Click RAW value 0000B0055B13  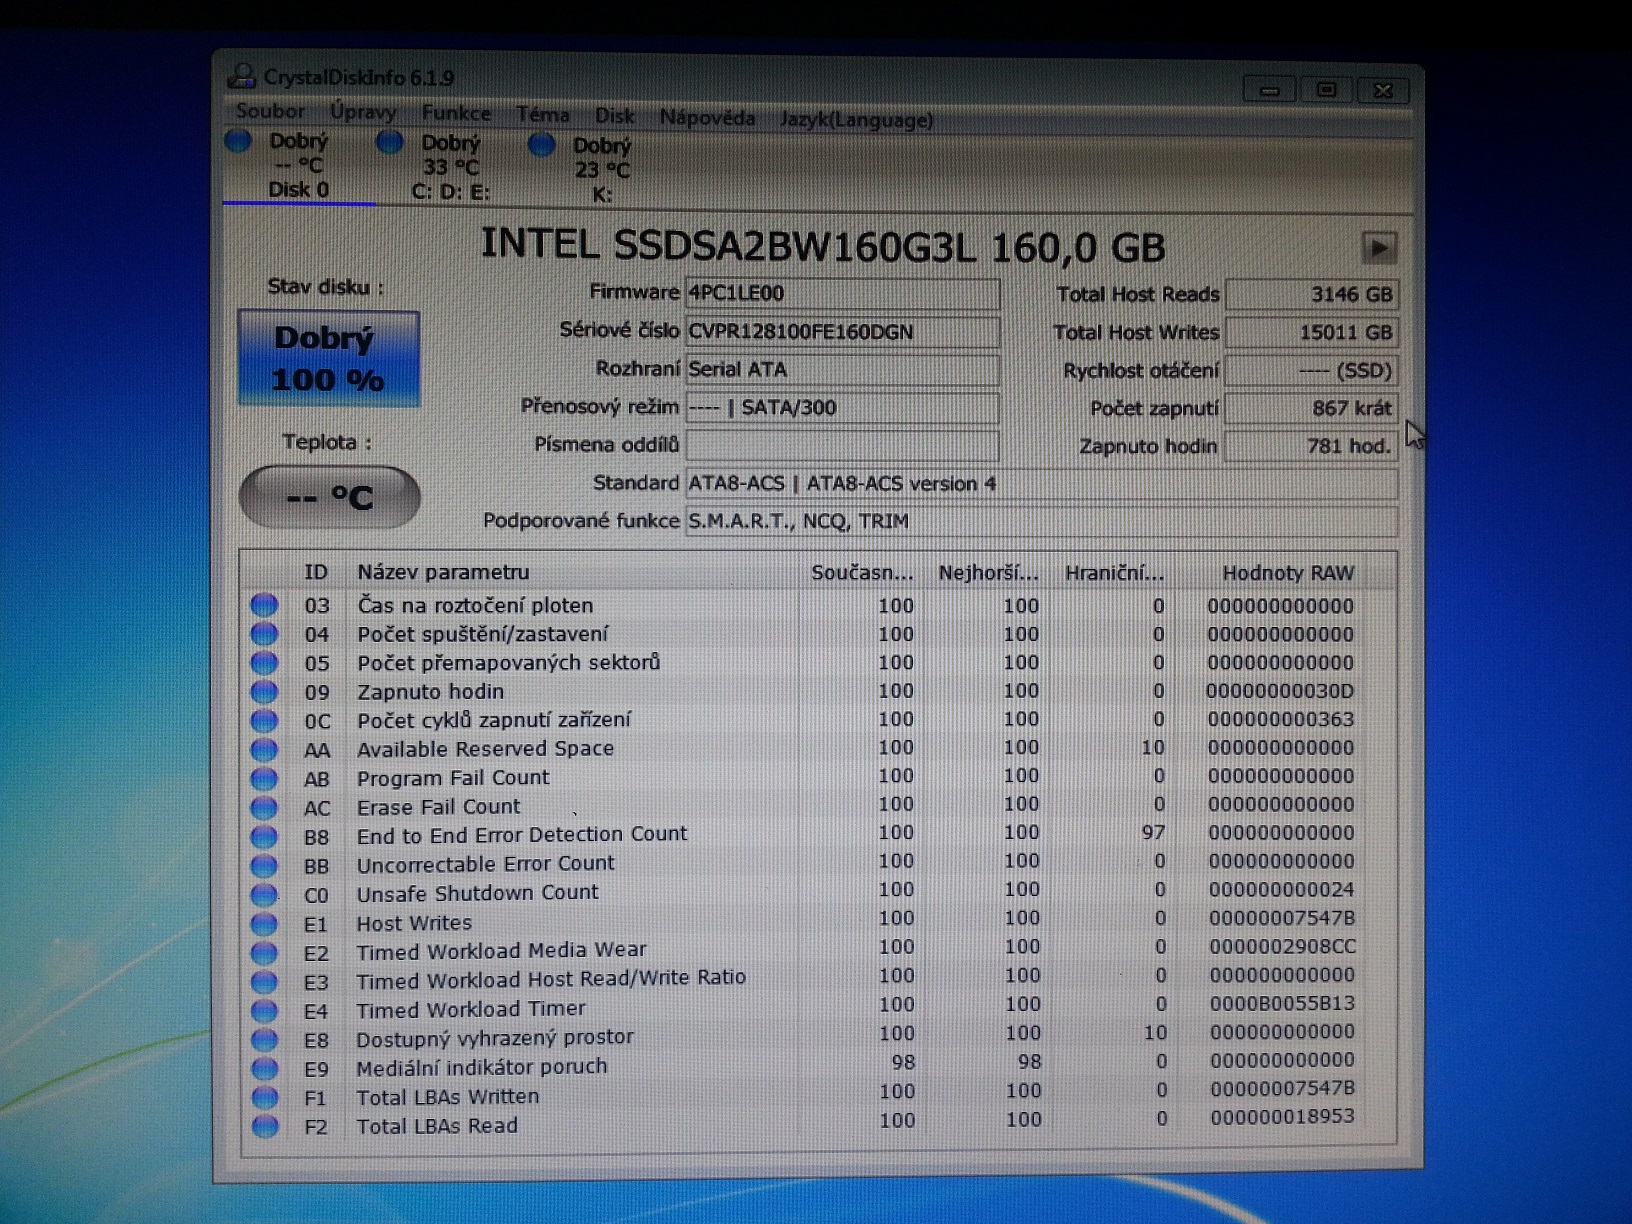(1282, 1003)
